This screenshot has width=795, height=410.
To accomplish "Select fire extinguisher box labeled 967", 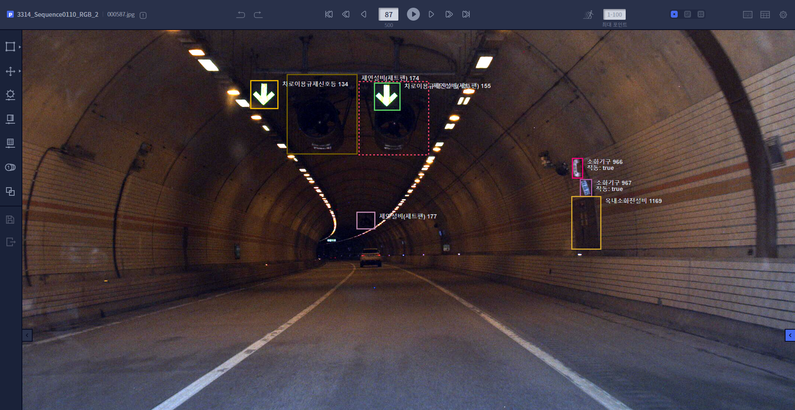I will pos(586,188).
